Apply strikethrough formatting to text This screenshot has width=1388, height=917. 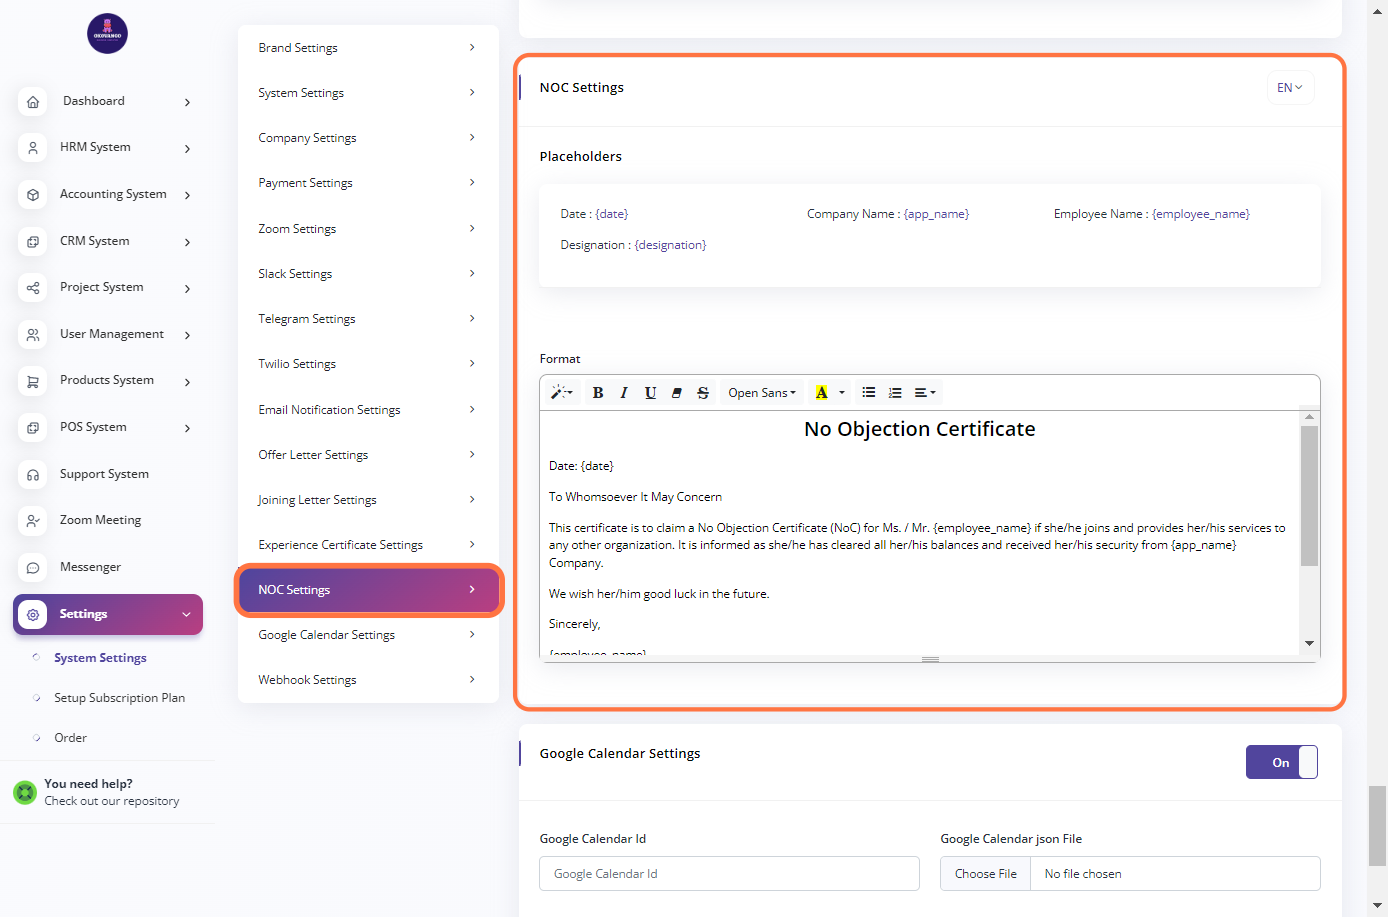[x=703, y=393]
